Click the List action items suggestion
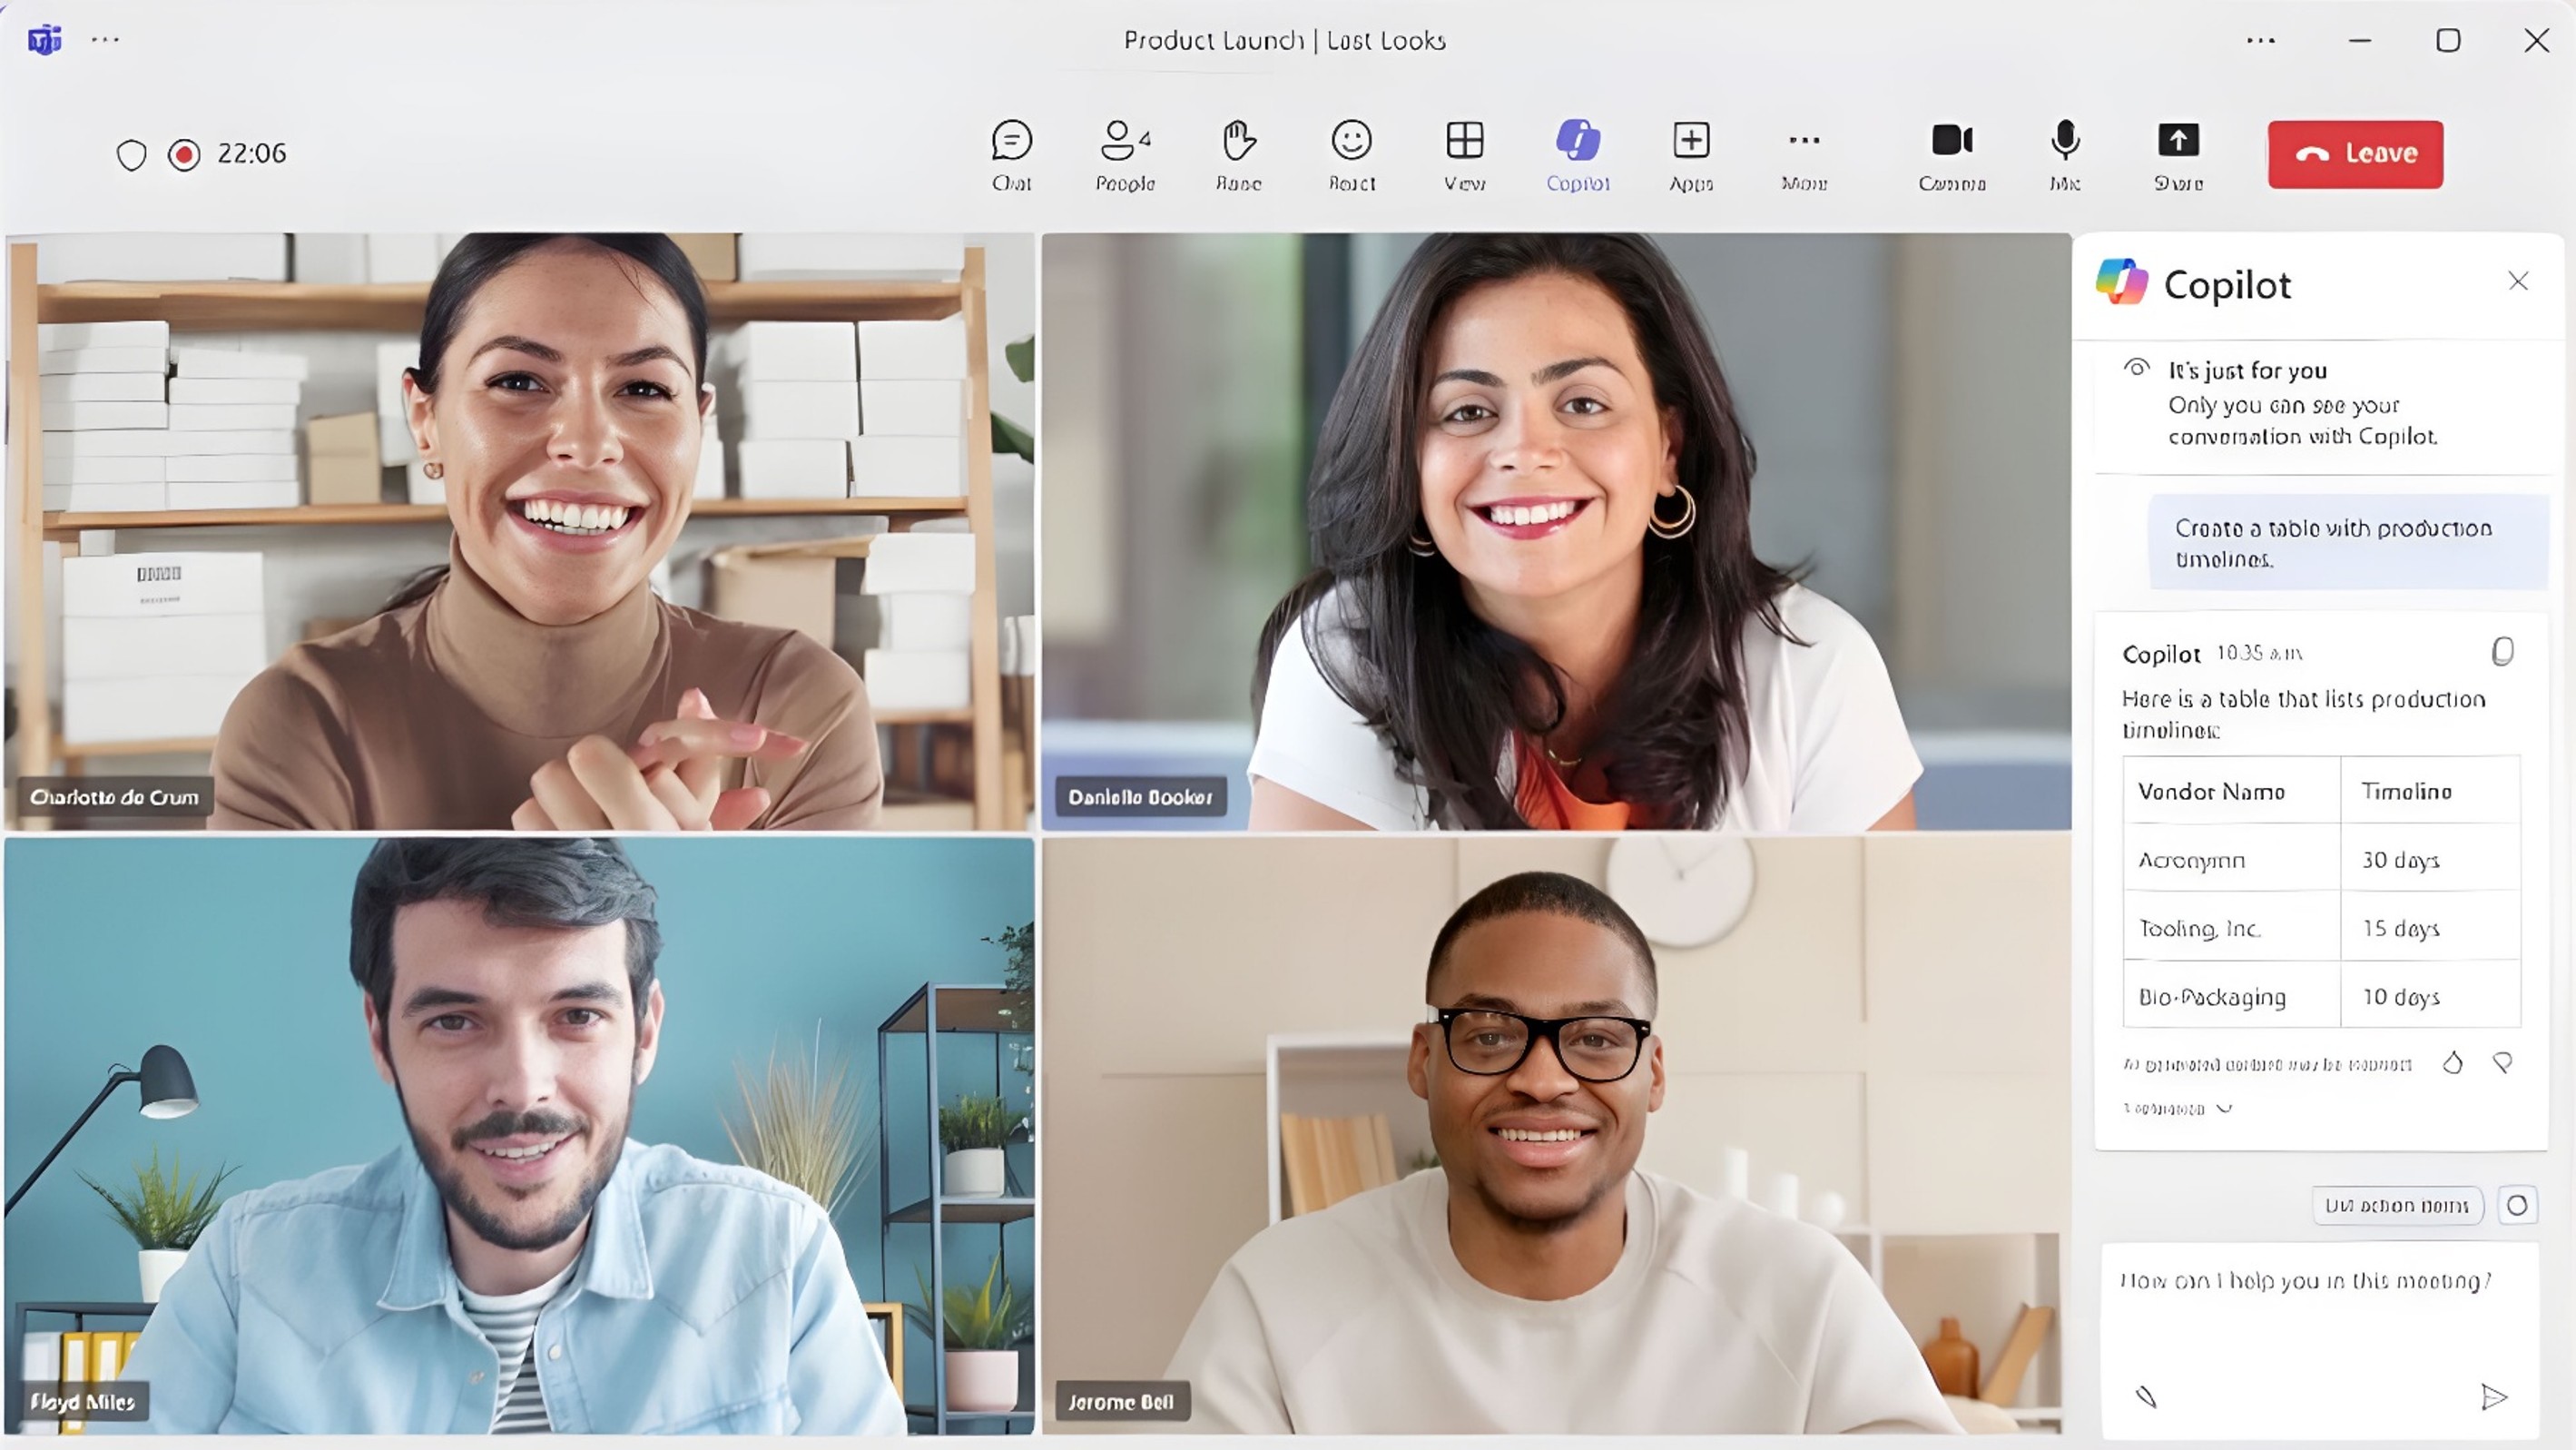This screenshot has width=2576, height=1450. 2396,1205
